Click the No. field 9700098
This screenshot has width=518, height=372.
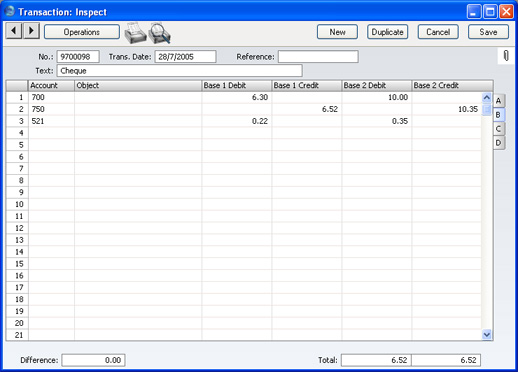(78, 57)
